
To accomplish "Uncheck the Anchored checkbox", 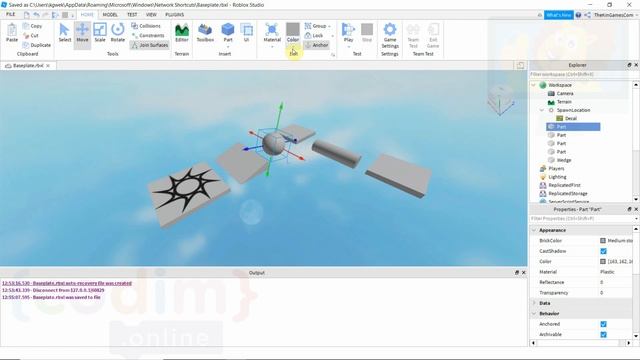I will point(603,324).
